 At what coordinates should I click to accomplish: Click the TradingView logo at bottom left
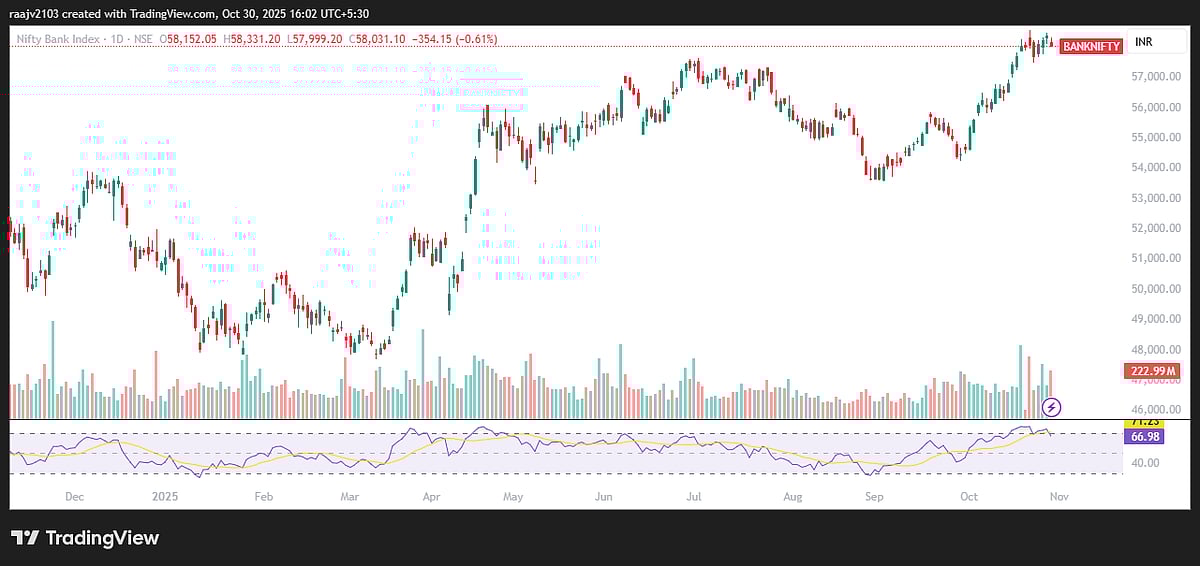click(85, 538)
